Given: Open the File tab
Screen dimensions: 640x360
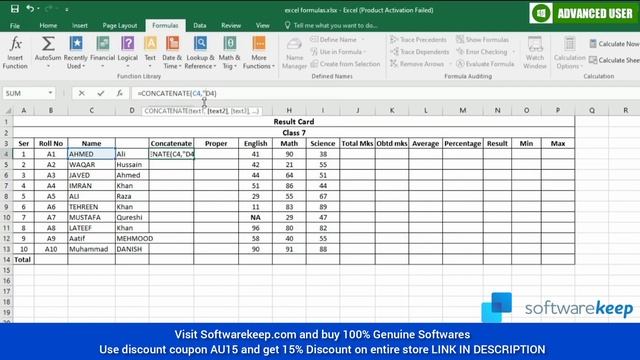Looking at the screenshot, I should point(15,25).
